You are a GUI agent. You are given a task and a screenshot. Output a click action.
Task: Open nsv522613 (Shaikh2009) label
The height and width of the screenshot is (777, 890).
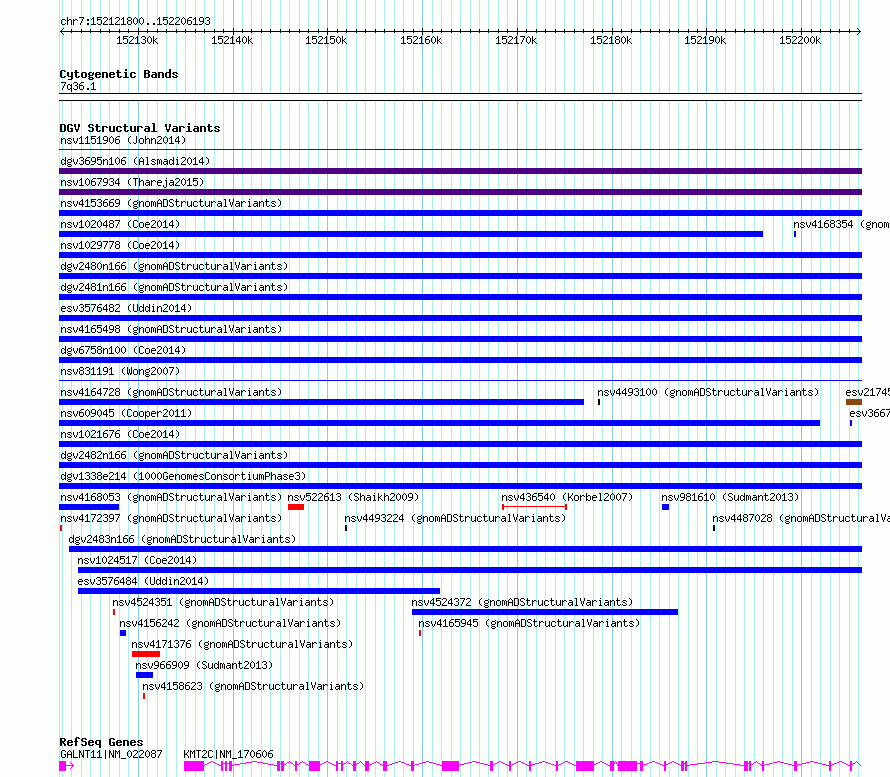[x=353, y=497]
